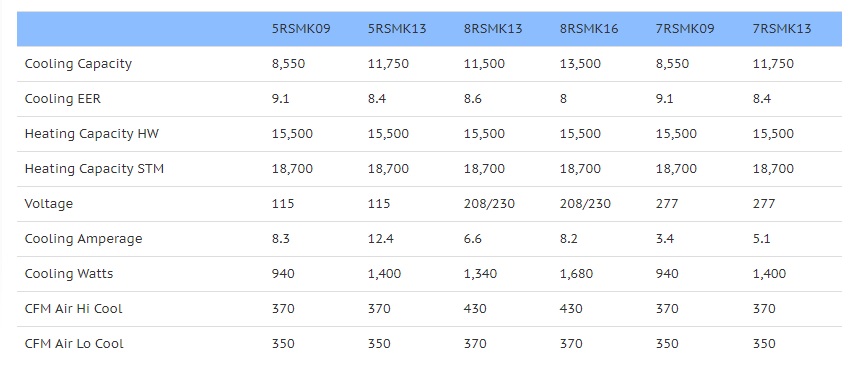Click the Cooling Capacity row label
This screenshot has height=374, width=853.
pyautogui.click(x=78, y=64)
